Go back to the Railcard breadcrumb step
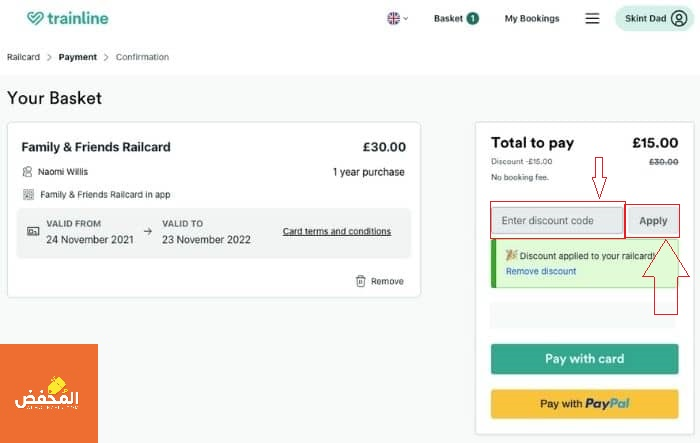 point(23,57)
